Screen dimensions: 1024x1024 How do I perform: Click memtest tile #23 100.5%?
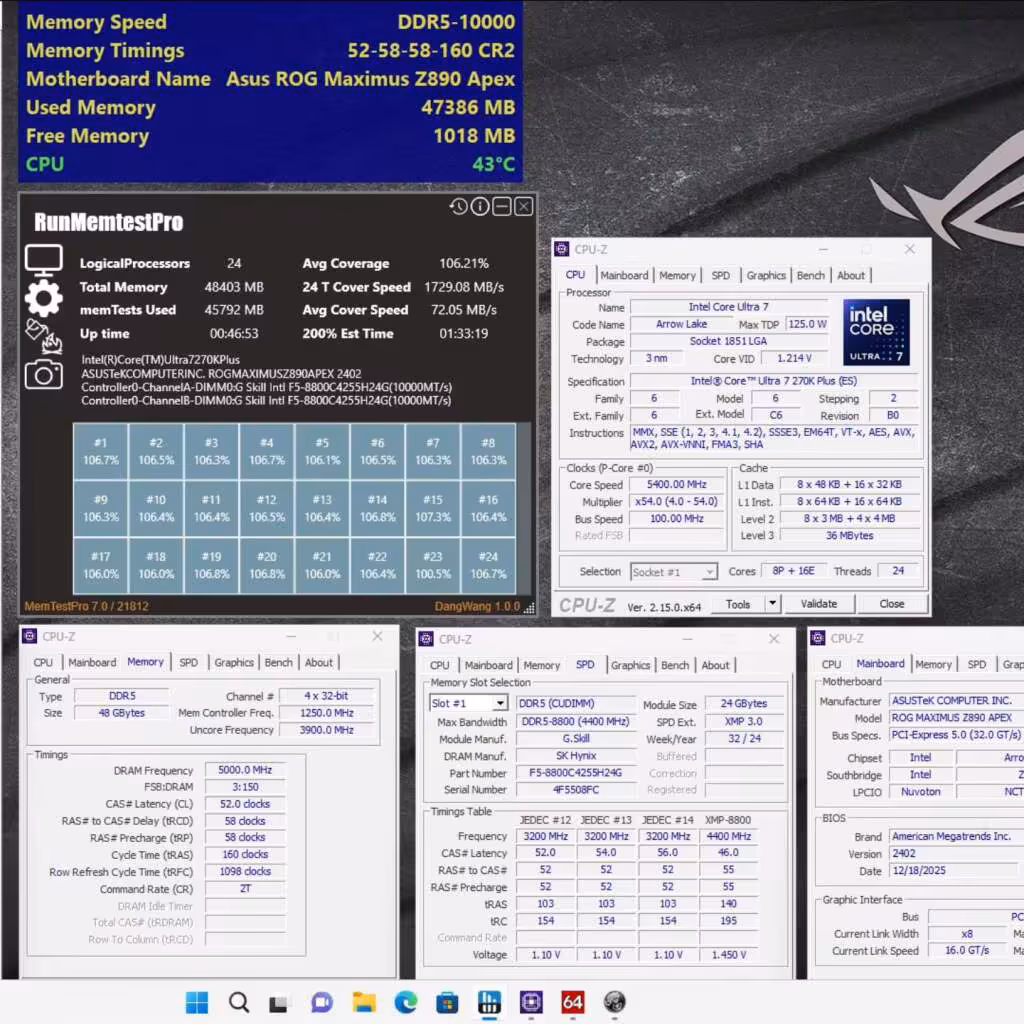(433, 565)
